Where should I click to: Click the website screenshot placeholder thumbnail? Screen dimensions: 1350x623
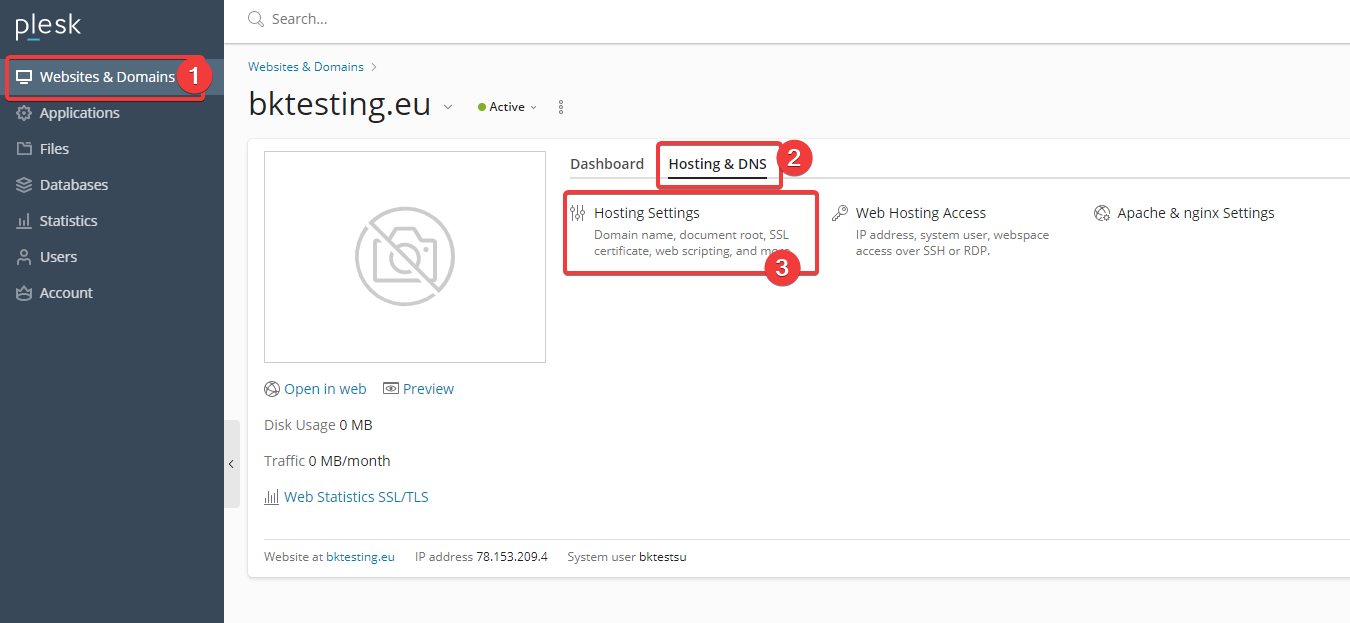[404, 257]
